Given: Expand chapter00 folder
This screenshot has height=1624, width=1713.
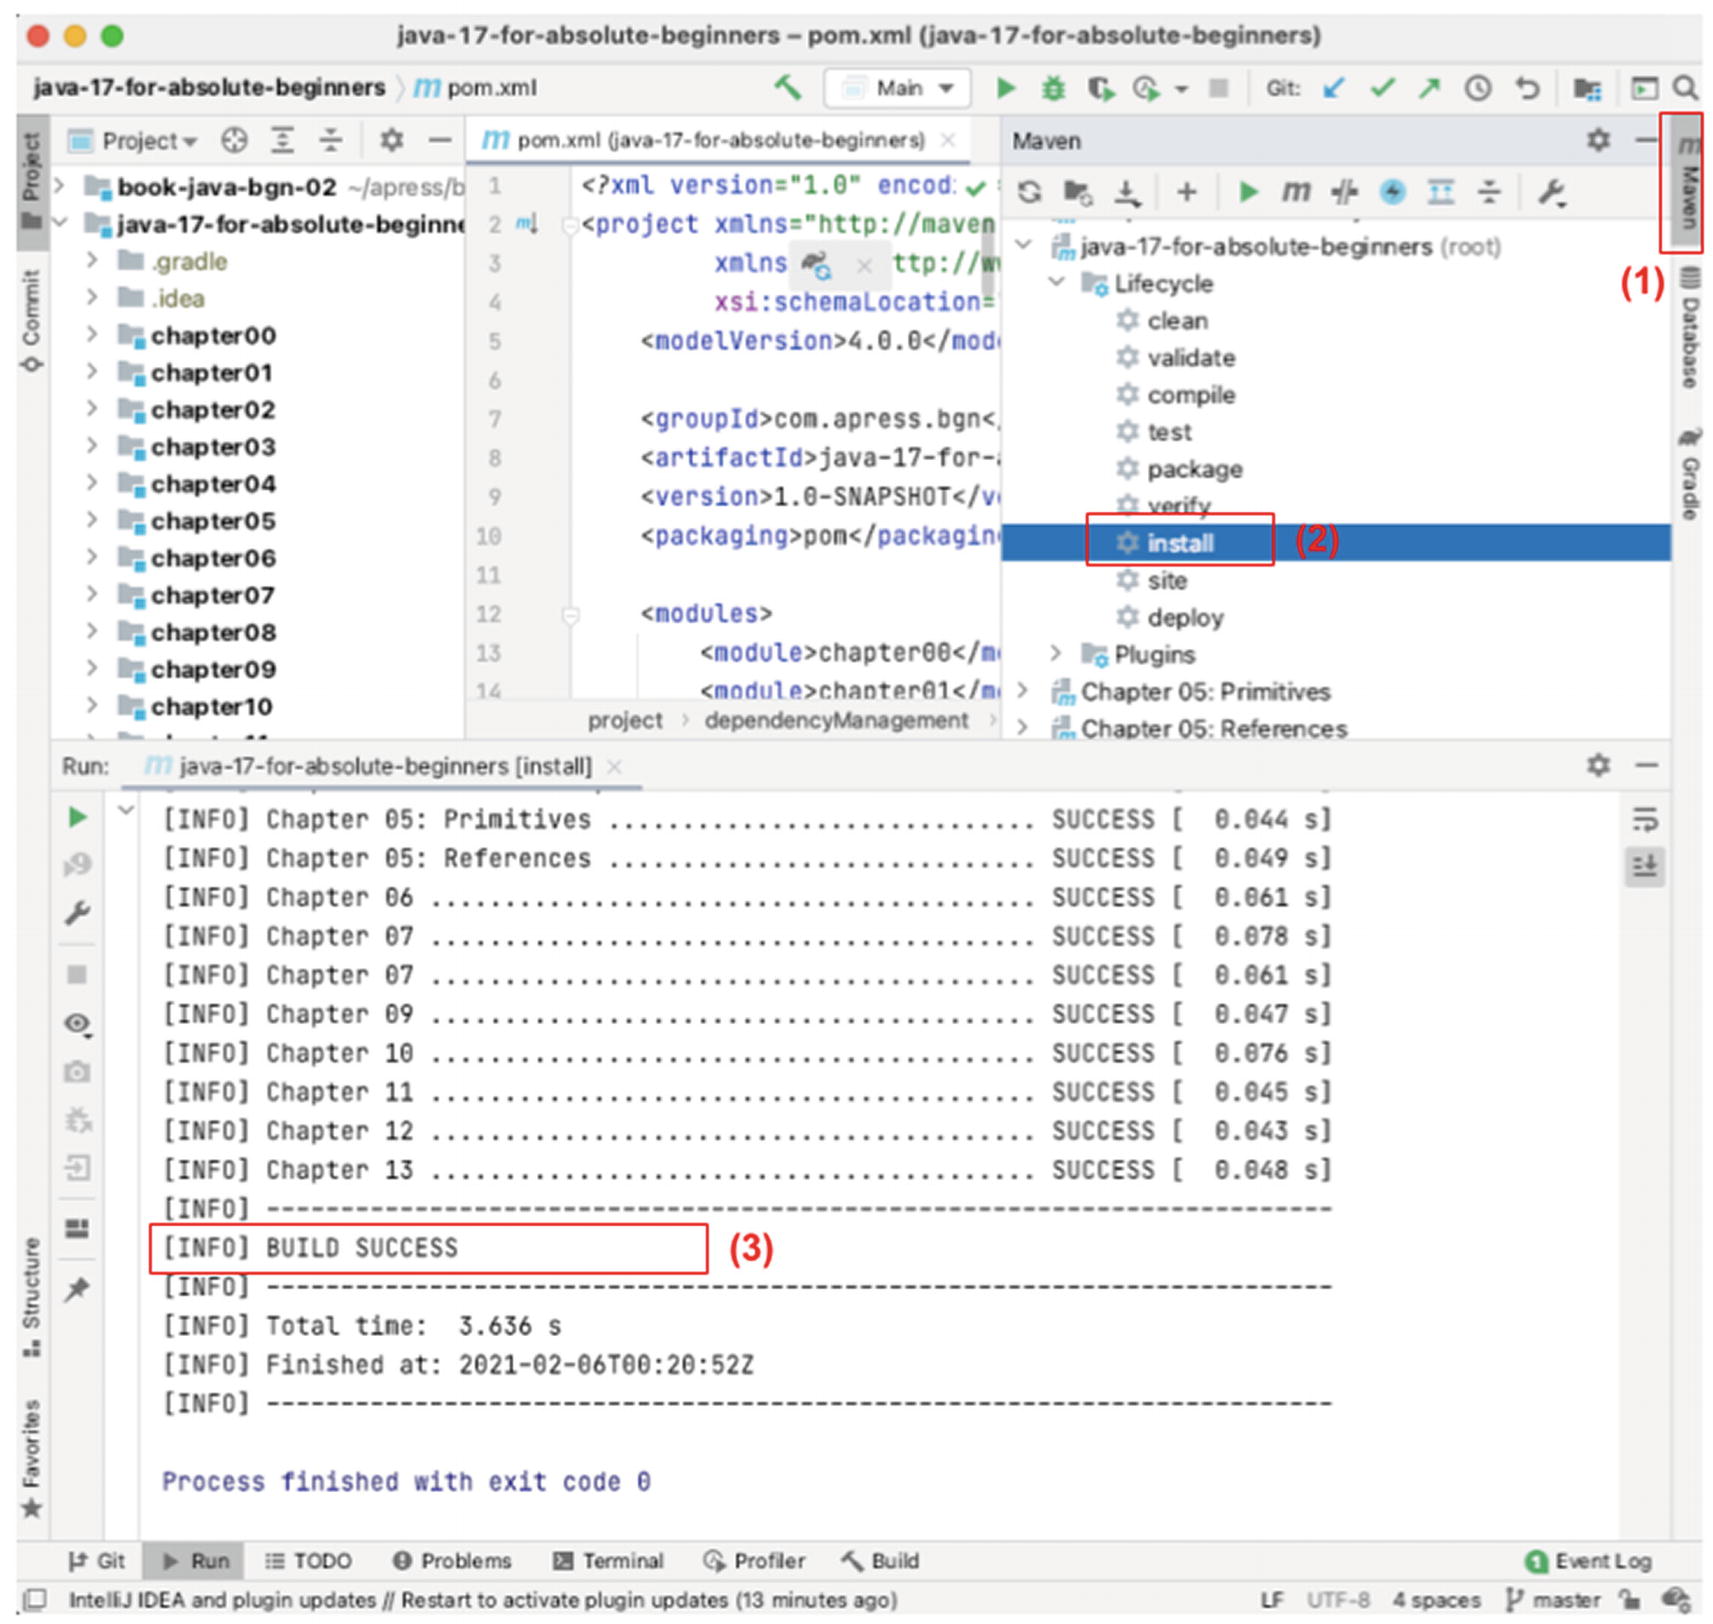Looking at the screenshot, I should 92,334.
